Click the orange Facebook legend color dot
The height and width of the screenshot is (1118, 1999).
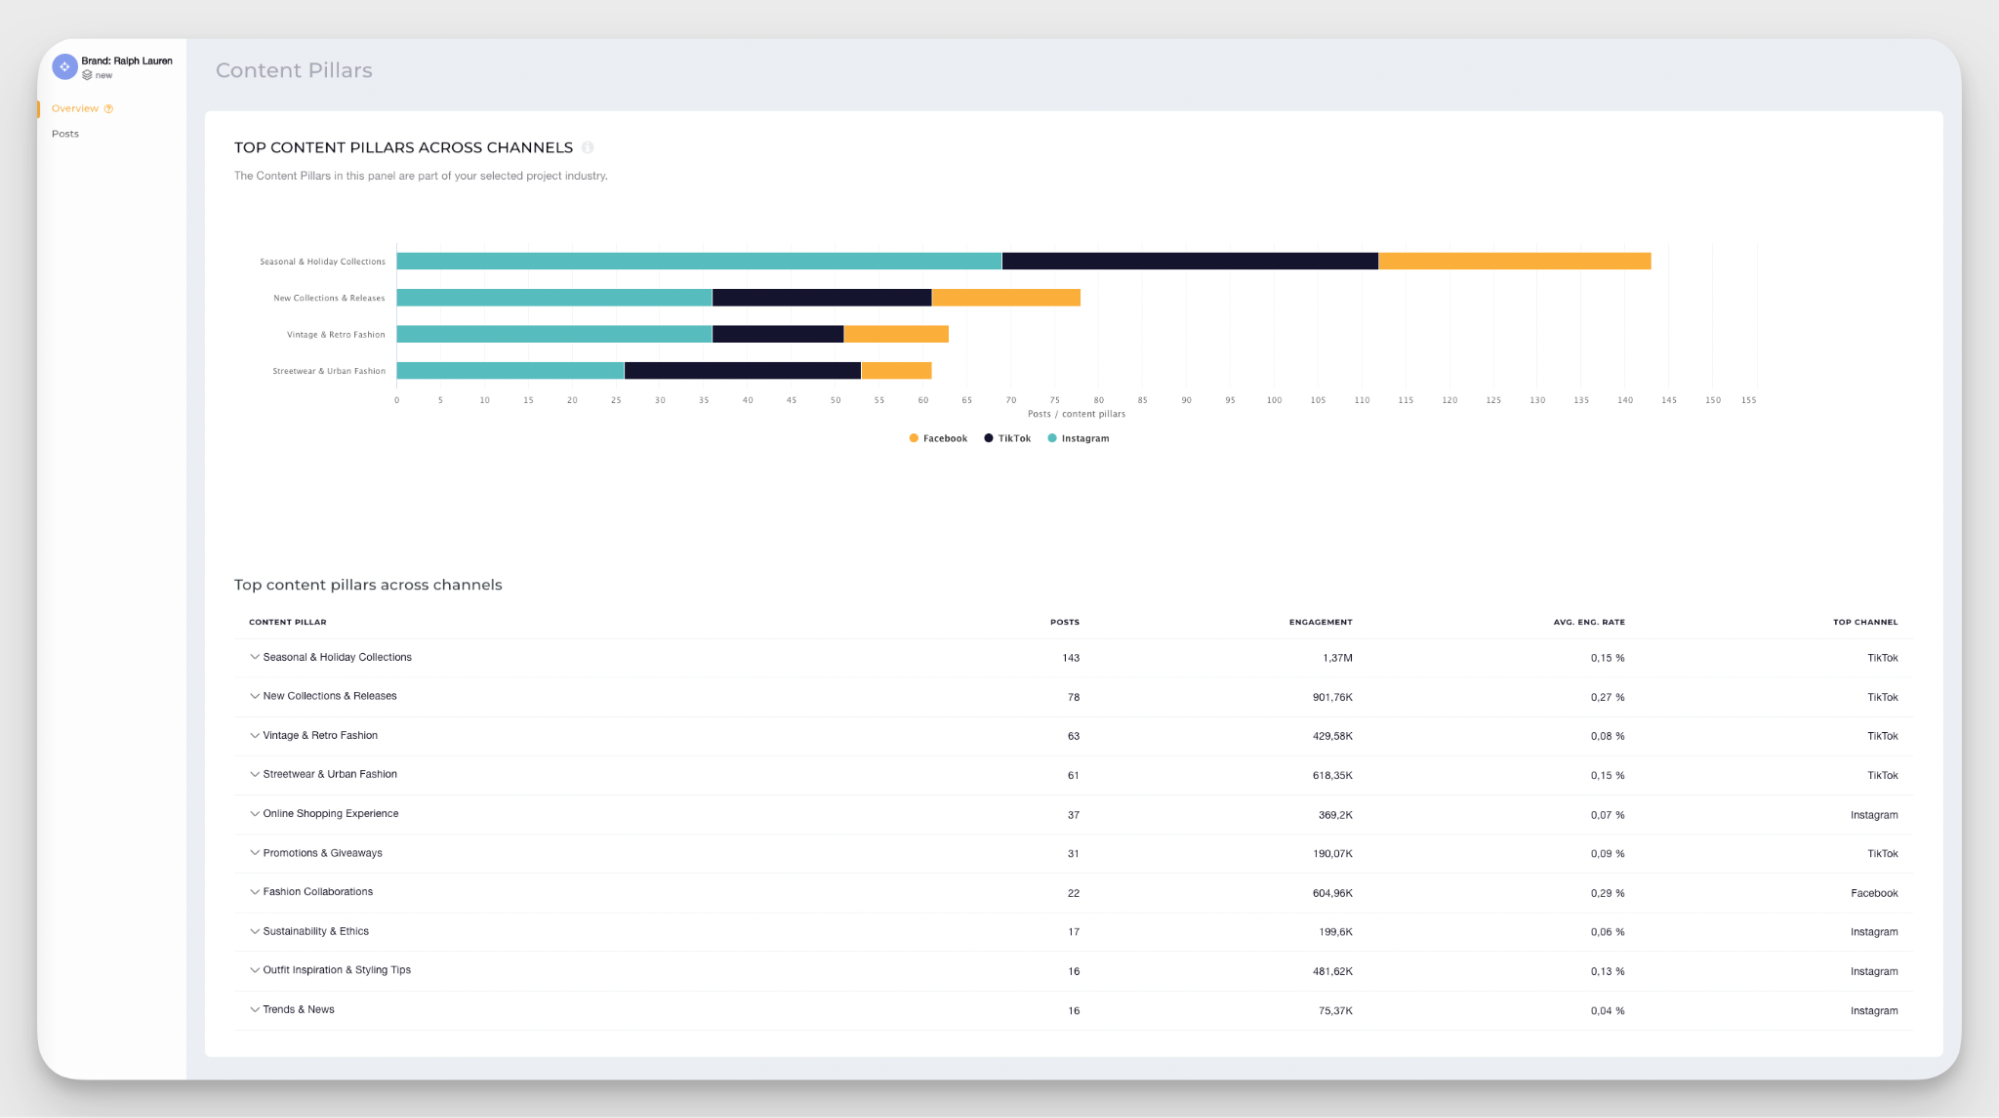point(911,438)
